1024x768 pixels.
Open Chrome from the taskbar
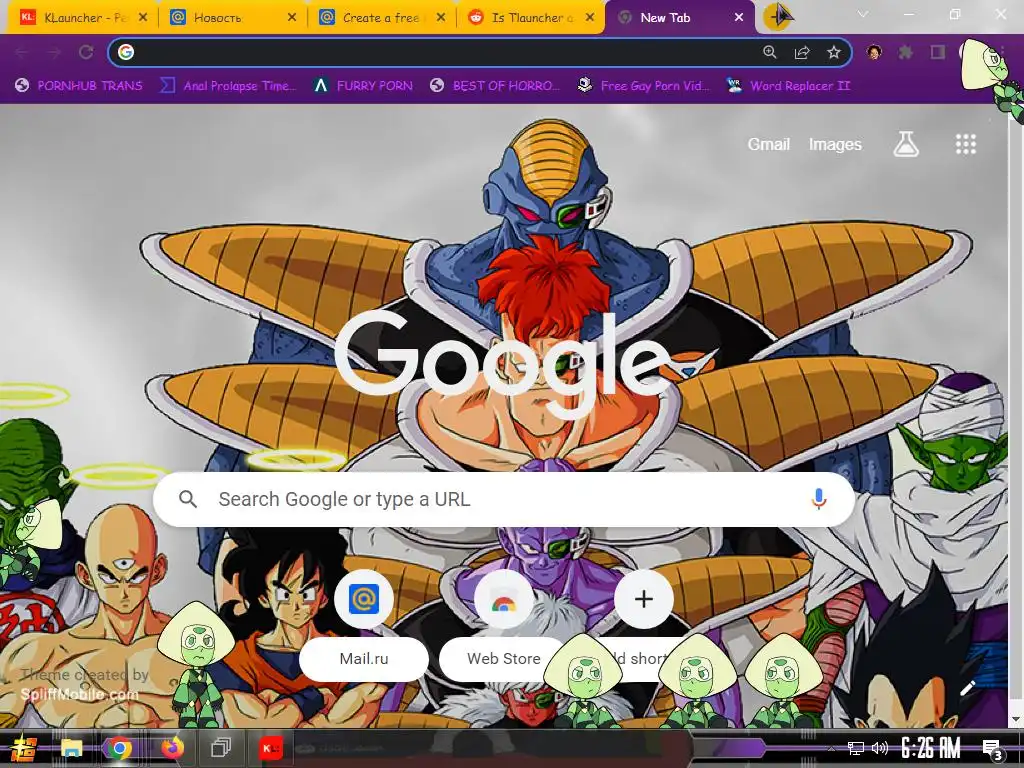click(x=120, y=748)
